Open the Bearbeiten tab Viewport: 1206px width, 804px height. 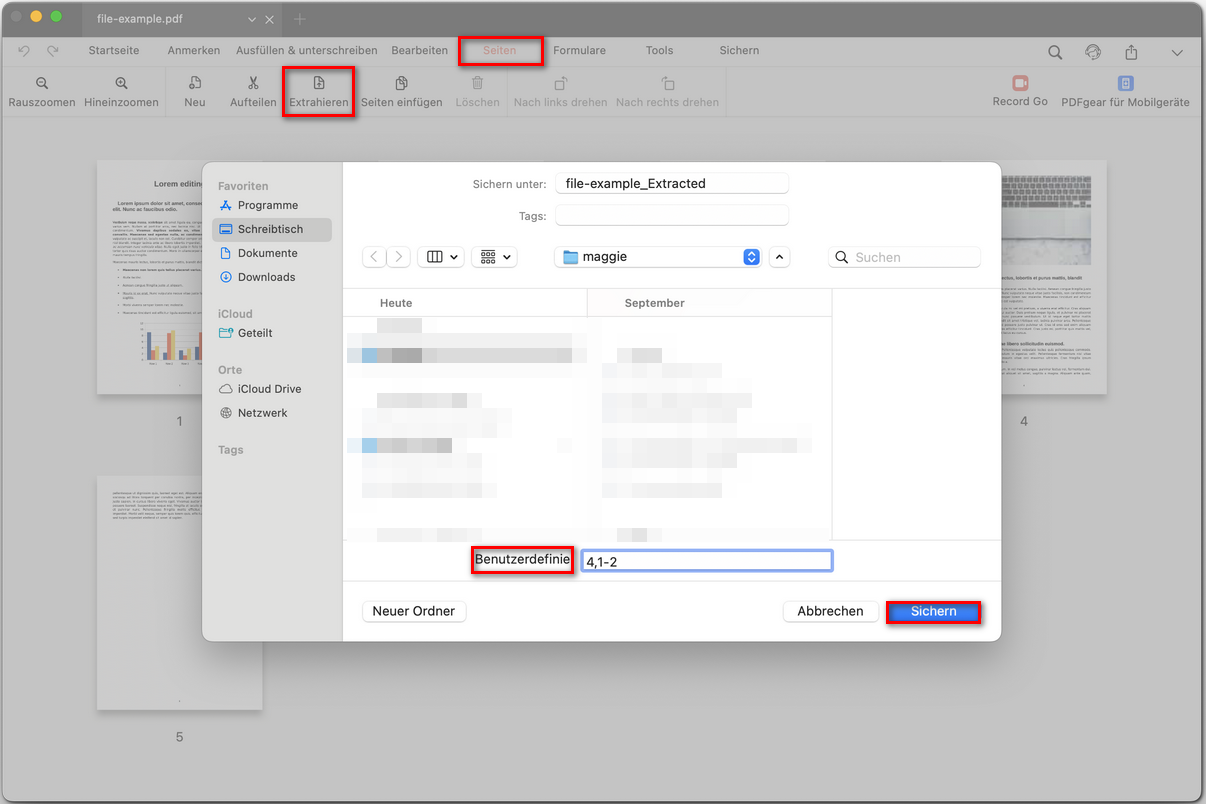coord(419,50)
